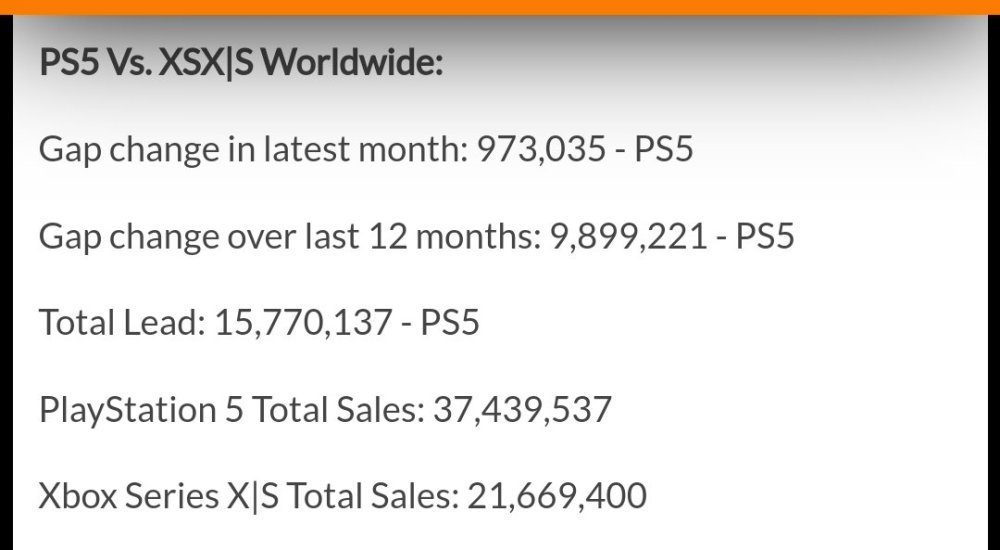Click 'PS5' at start of heading
Screen dimensions: 1000x550
tap(69, 65)
